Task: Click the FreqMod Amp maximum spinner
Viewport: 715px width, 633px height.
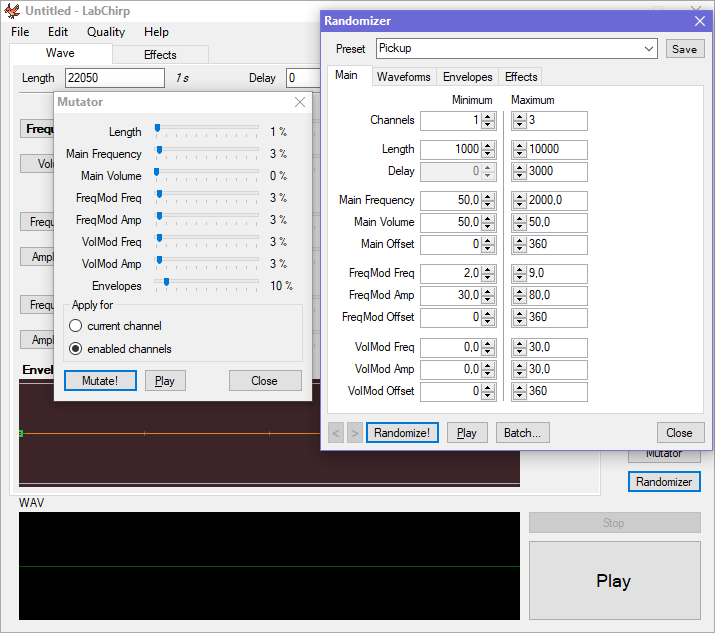Action: click(519, 295)
